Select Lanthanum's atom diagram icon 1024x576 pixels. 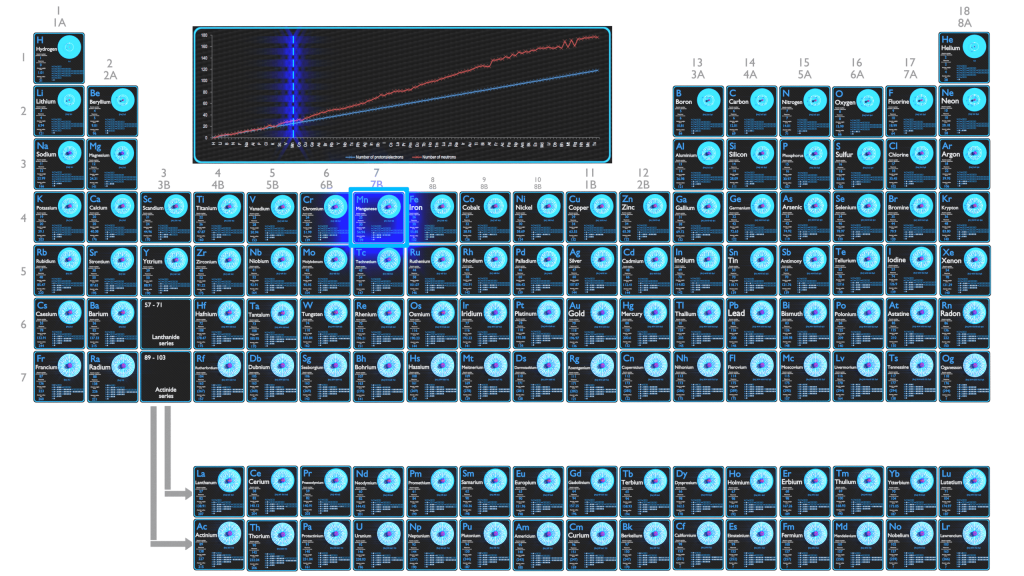click(227, 480)
